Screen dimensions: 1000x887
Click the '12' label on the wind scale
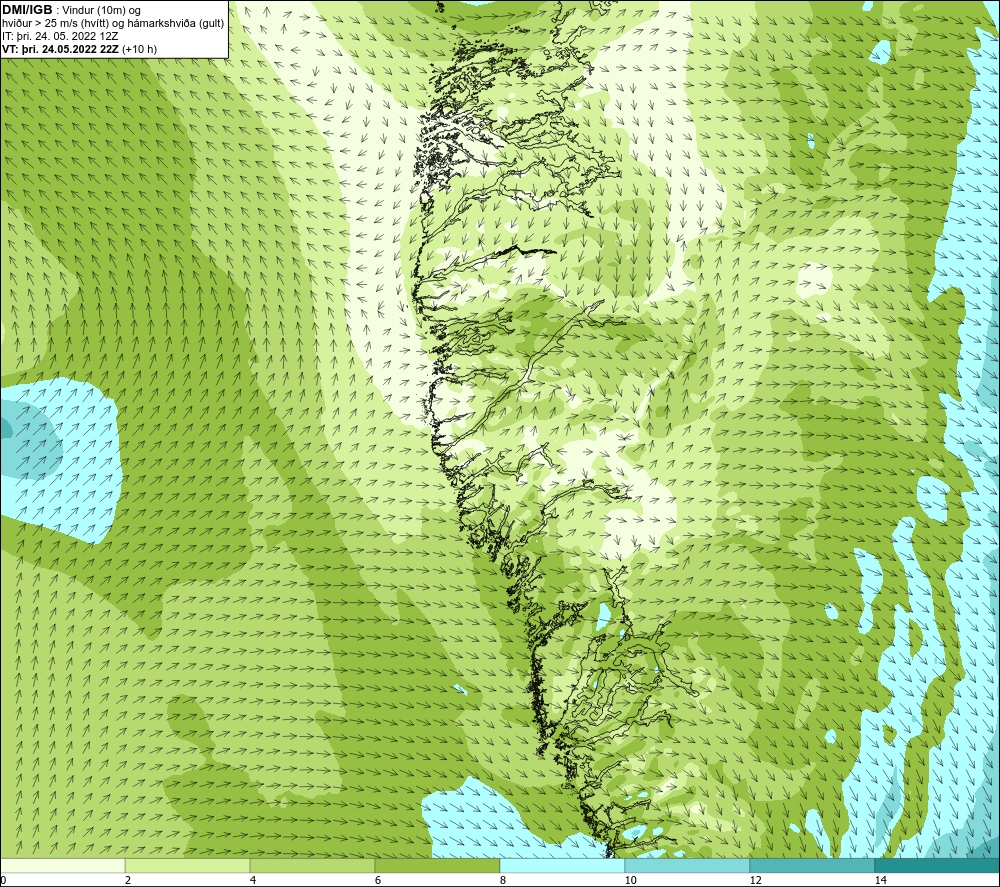pyautogui.click(x=755, y=881)
